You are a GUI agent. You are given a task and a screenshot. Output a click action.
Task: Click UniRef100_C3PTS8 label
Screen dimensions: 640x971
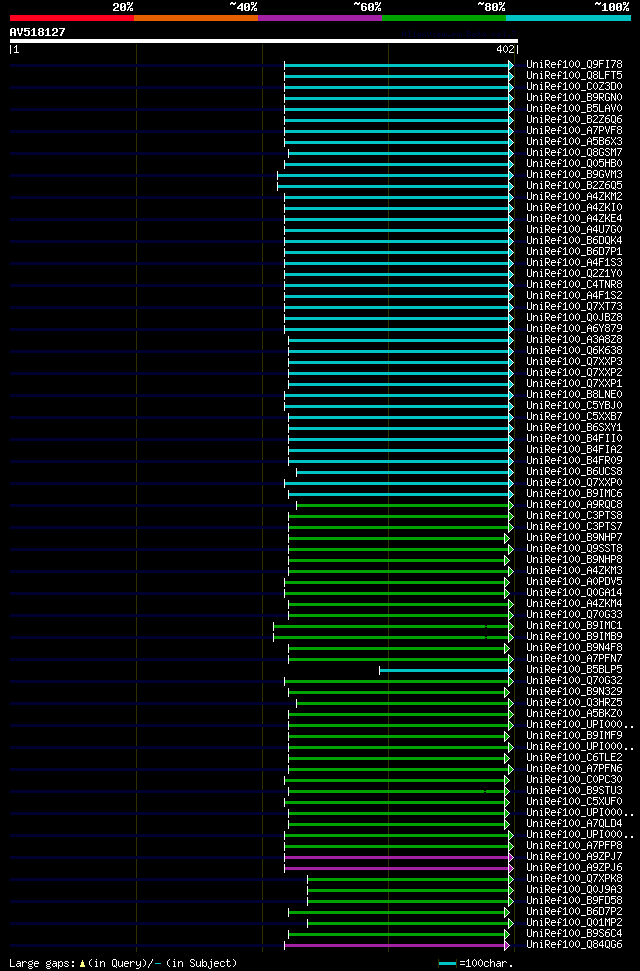574,515
